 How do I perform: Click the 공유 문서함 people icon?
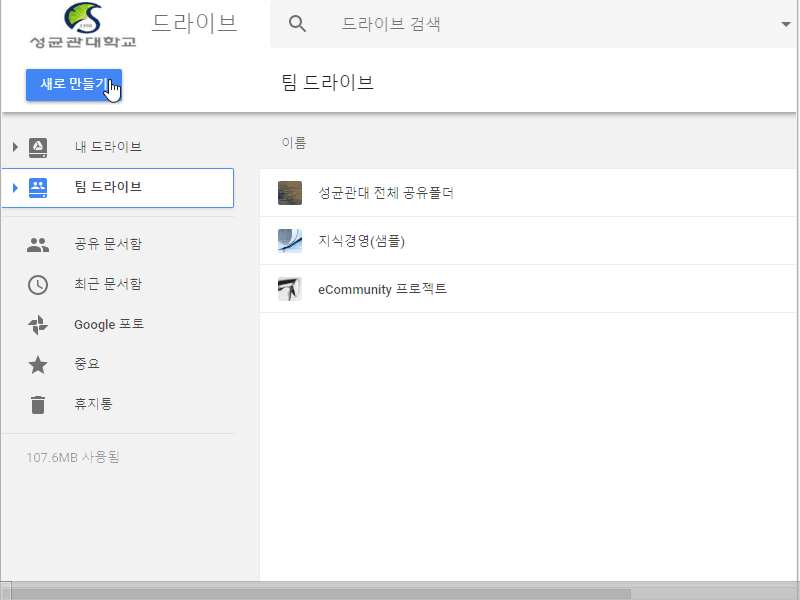[38, 244]
